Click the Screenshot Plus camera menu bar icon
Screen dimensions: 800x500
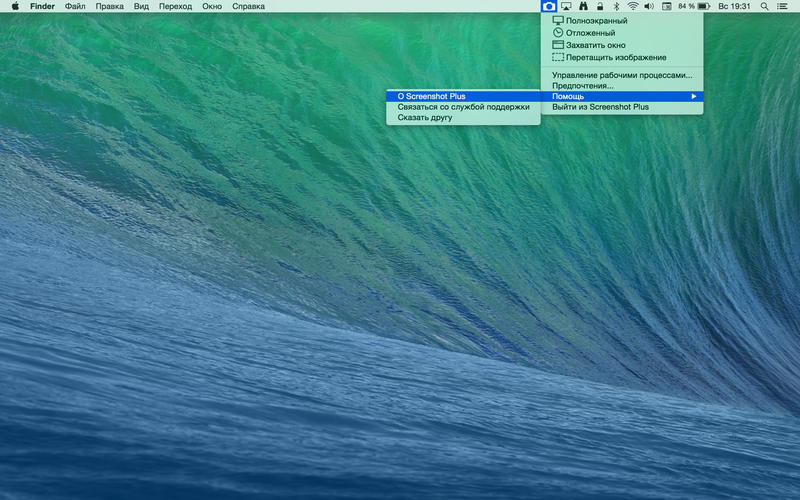[x=548, y=6]
